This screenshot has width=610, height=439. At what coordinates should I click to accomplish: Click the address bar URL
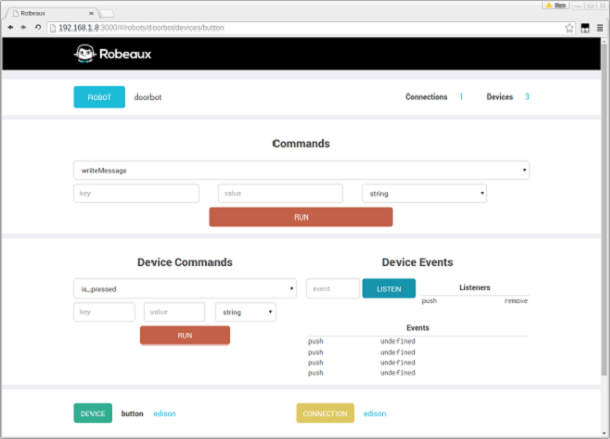click(141, 28)
